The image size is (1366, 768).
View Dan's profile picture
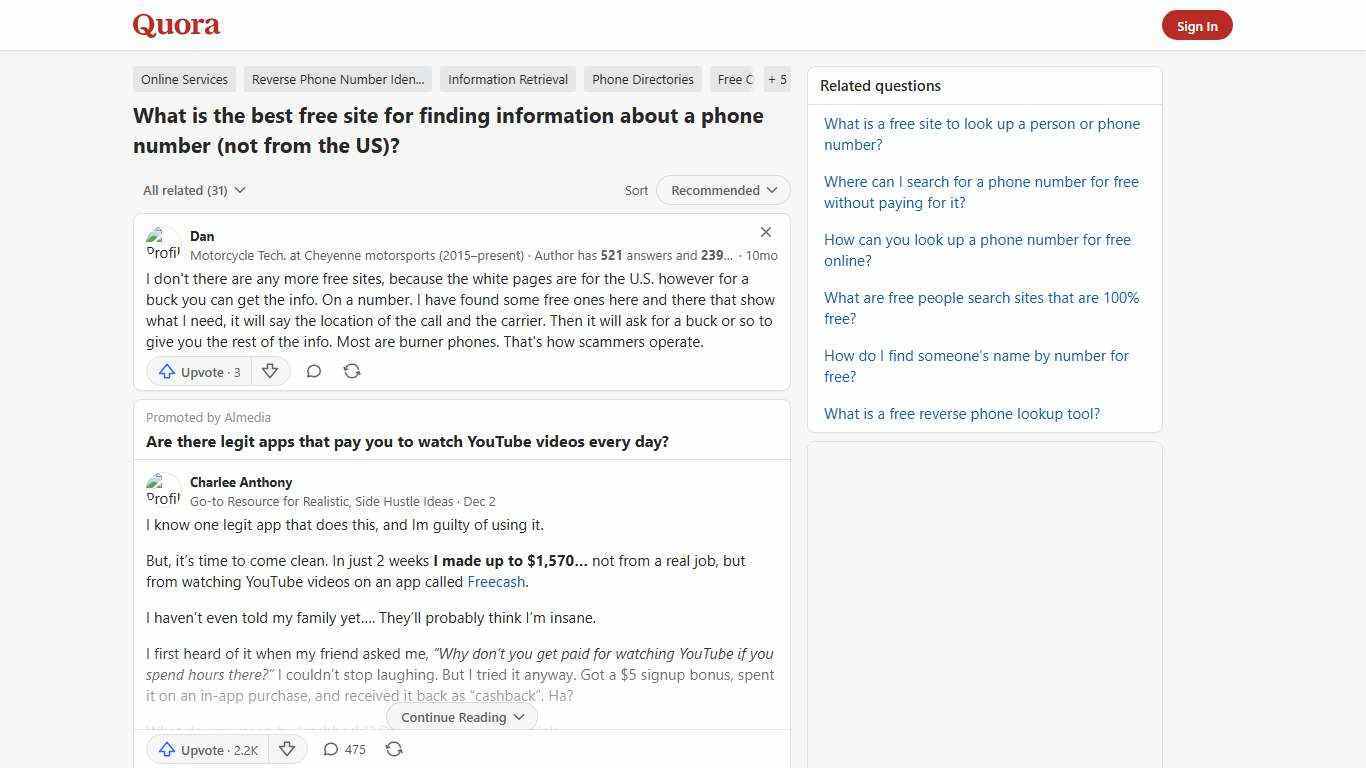click(x=163, y=245)
